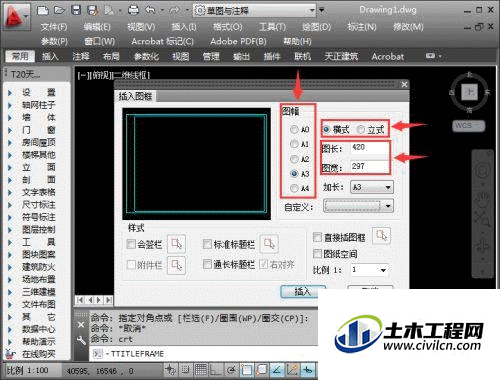
Task: Select the A4 paper size radio button
Action: tap(294, 188)
